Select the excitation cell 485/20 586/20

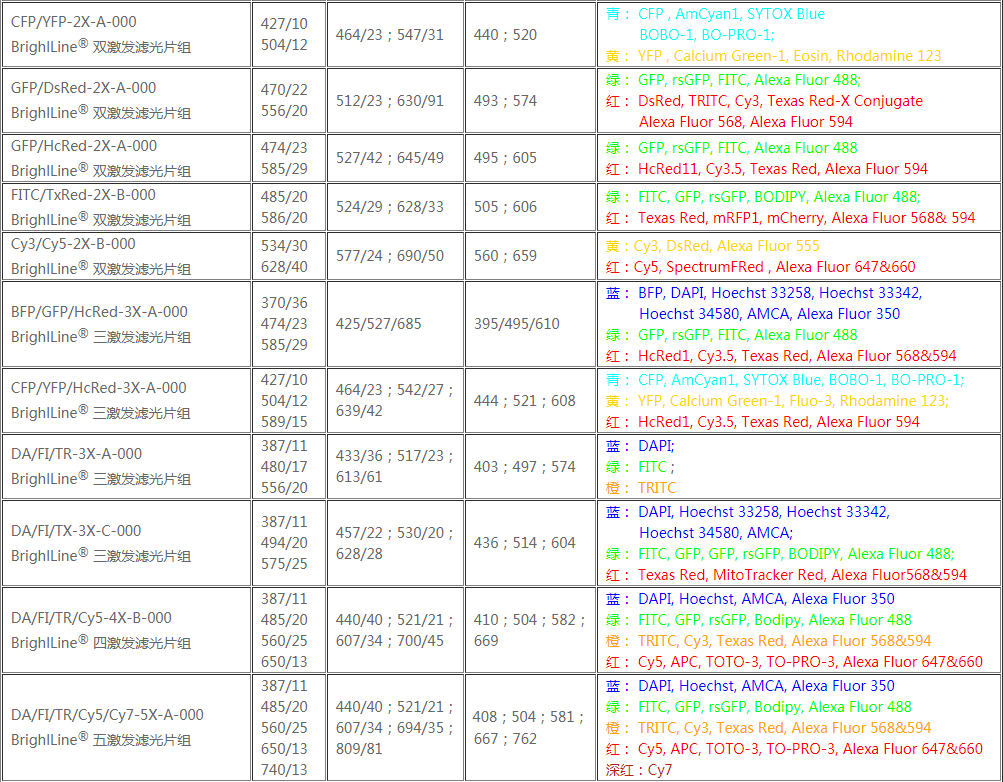289,207
